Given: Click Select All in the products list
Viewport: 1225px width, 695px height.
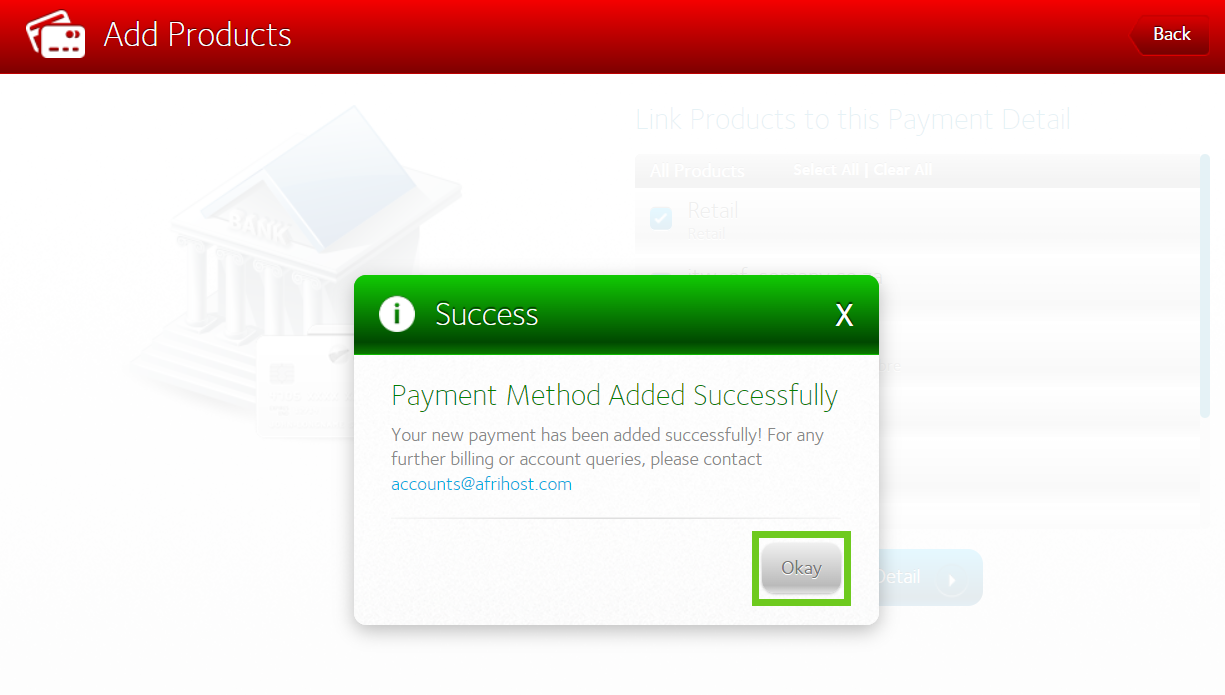Looking at the screenshot, I should 826,170.
